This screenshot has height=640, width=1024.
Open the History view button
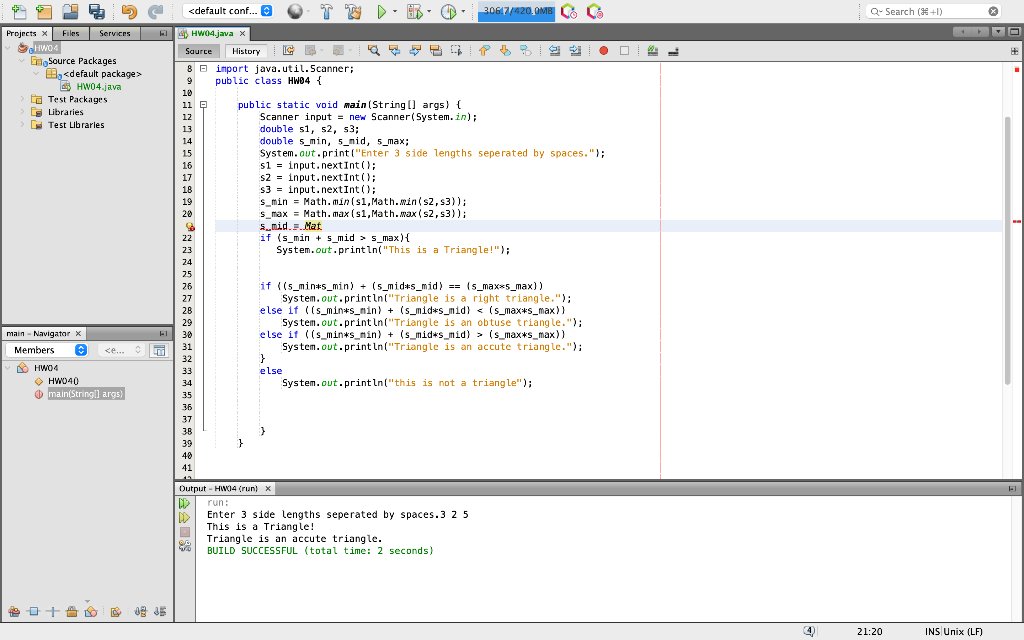point(245,51)
